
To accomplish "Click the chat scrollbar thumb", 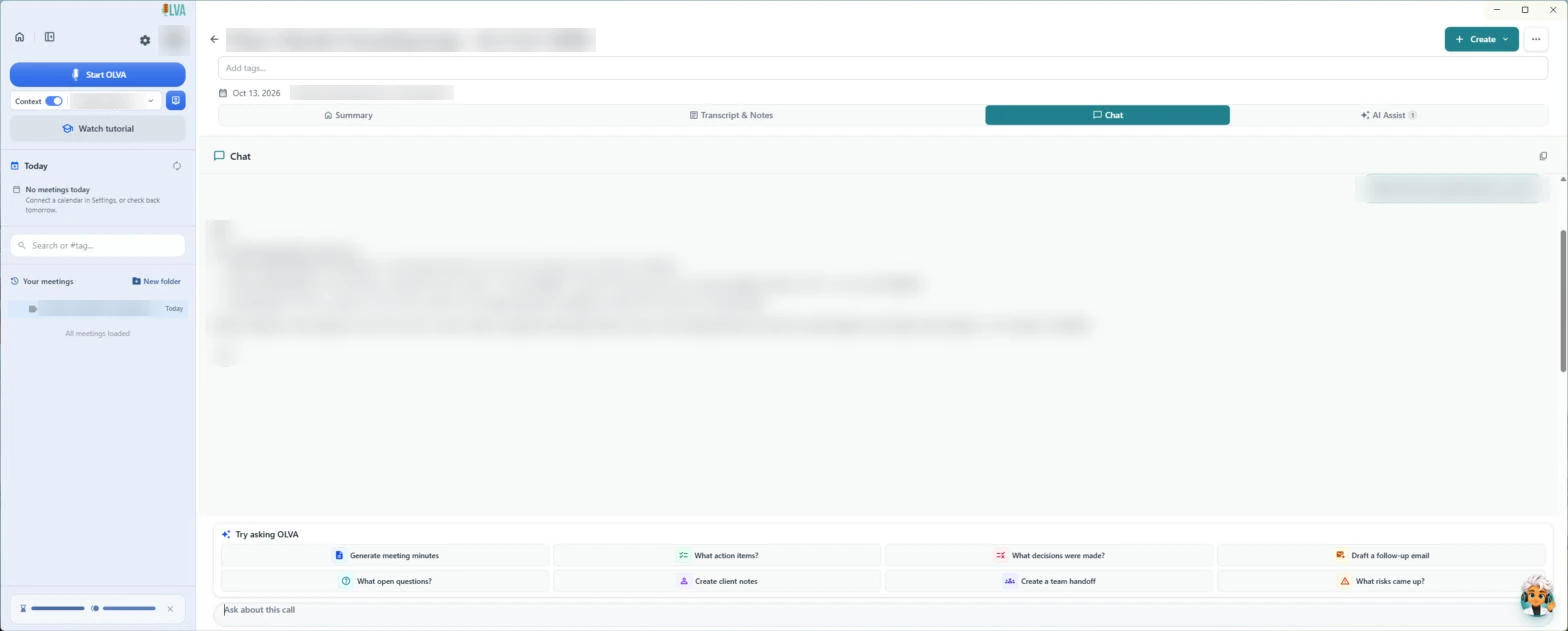I will [1563, 300].
